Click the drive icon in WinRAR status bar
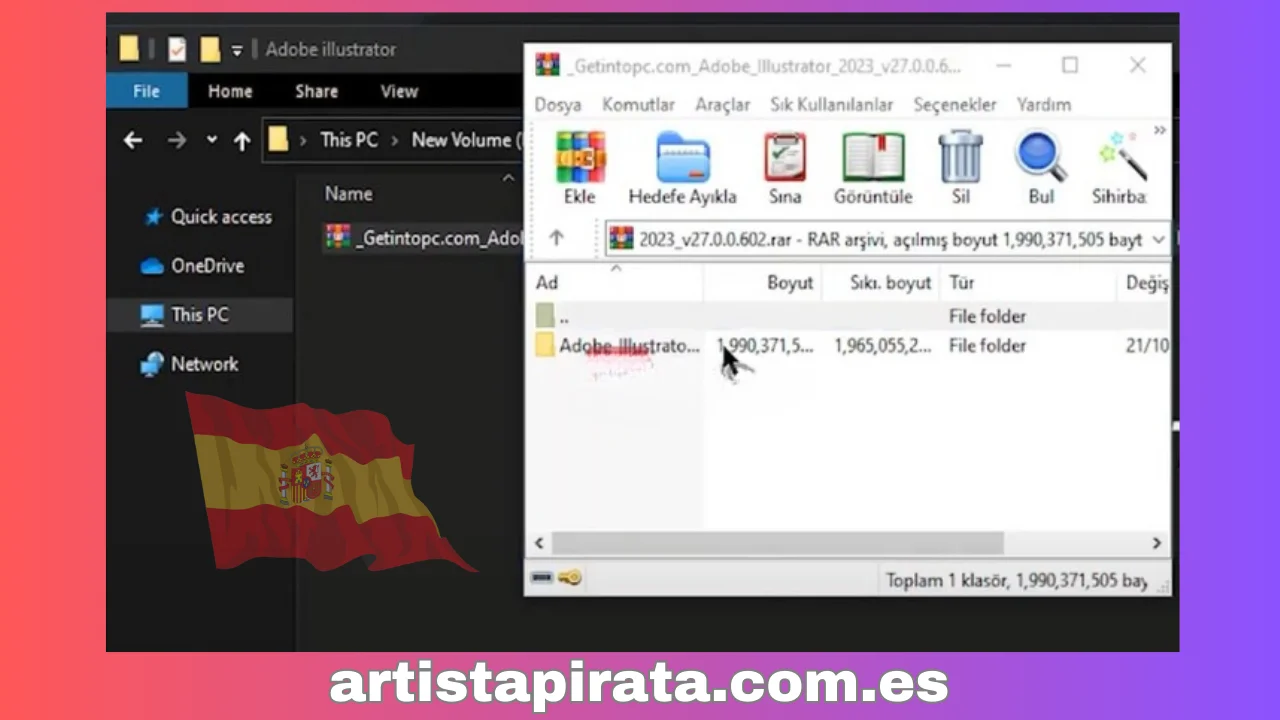 pyautogui.click(x=543, y=578)
